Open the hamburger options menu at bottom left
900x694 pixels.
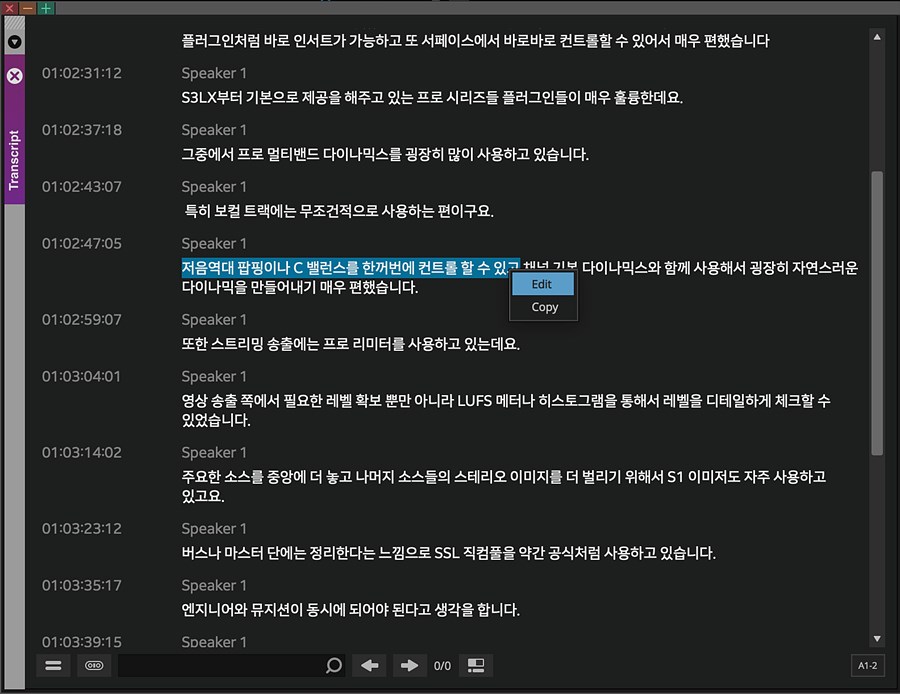click(52, 665)
